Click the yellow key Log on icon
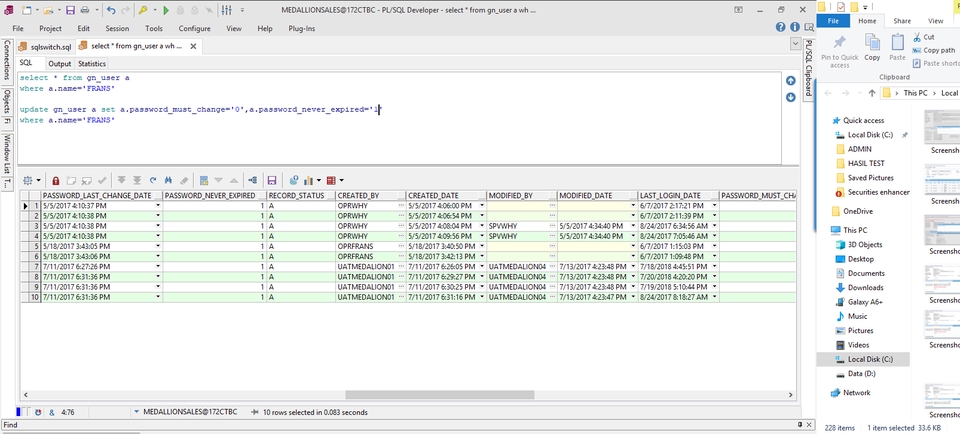Viewport: 960px width, 434px height. [x=142, y=10]
